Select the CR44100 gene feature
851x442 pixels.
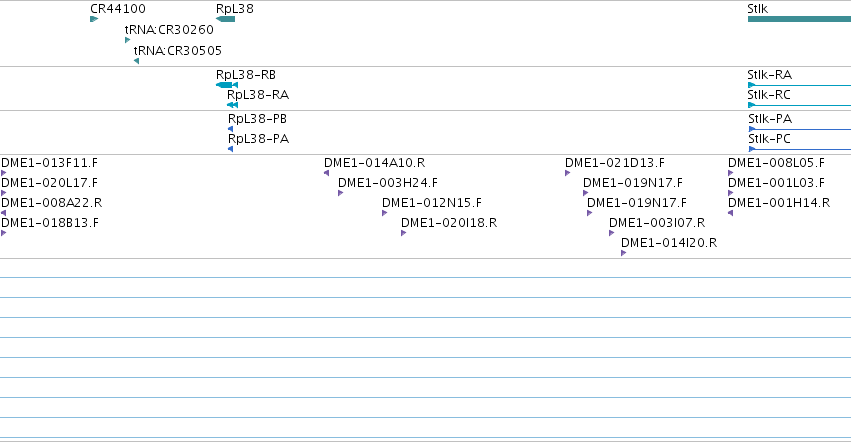118,9
